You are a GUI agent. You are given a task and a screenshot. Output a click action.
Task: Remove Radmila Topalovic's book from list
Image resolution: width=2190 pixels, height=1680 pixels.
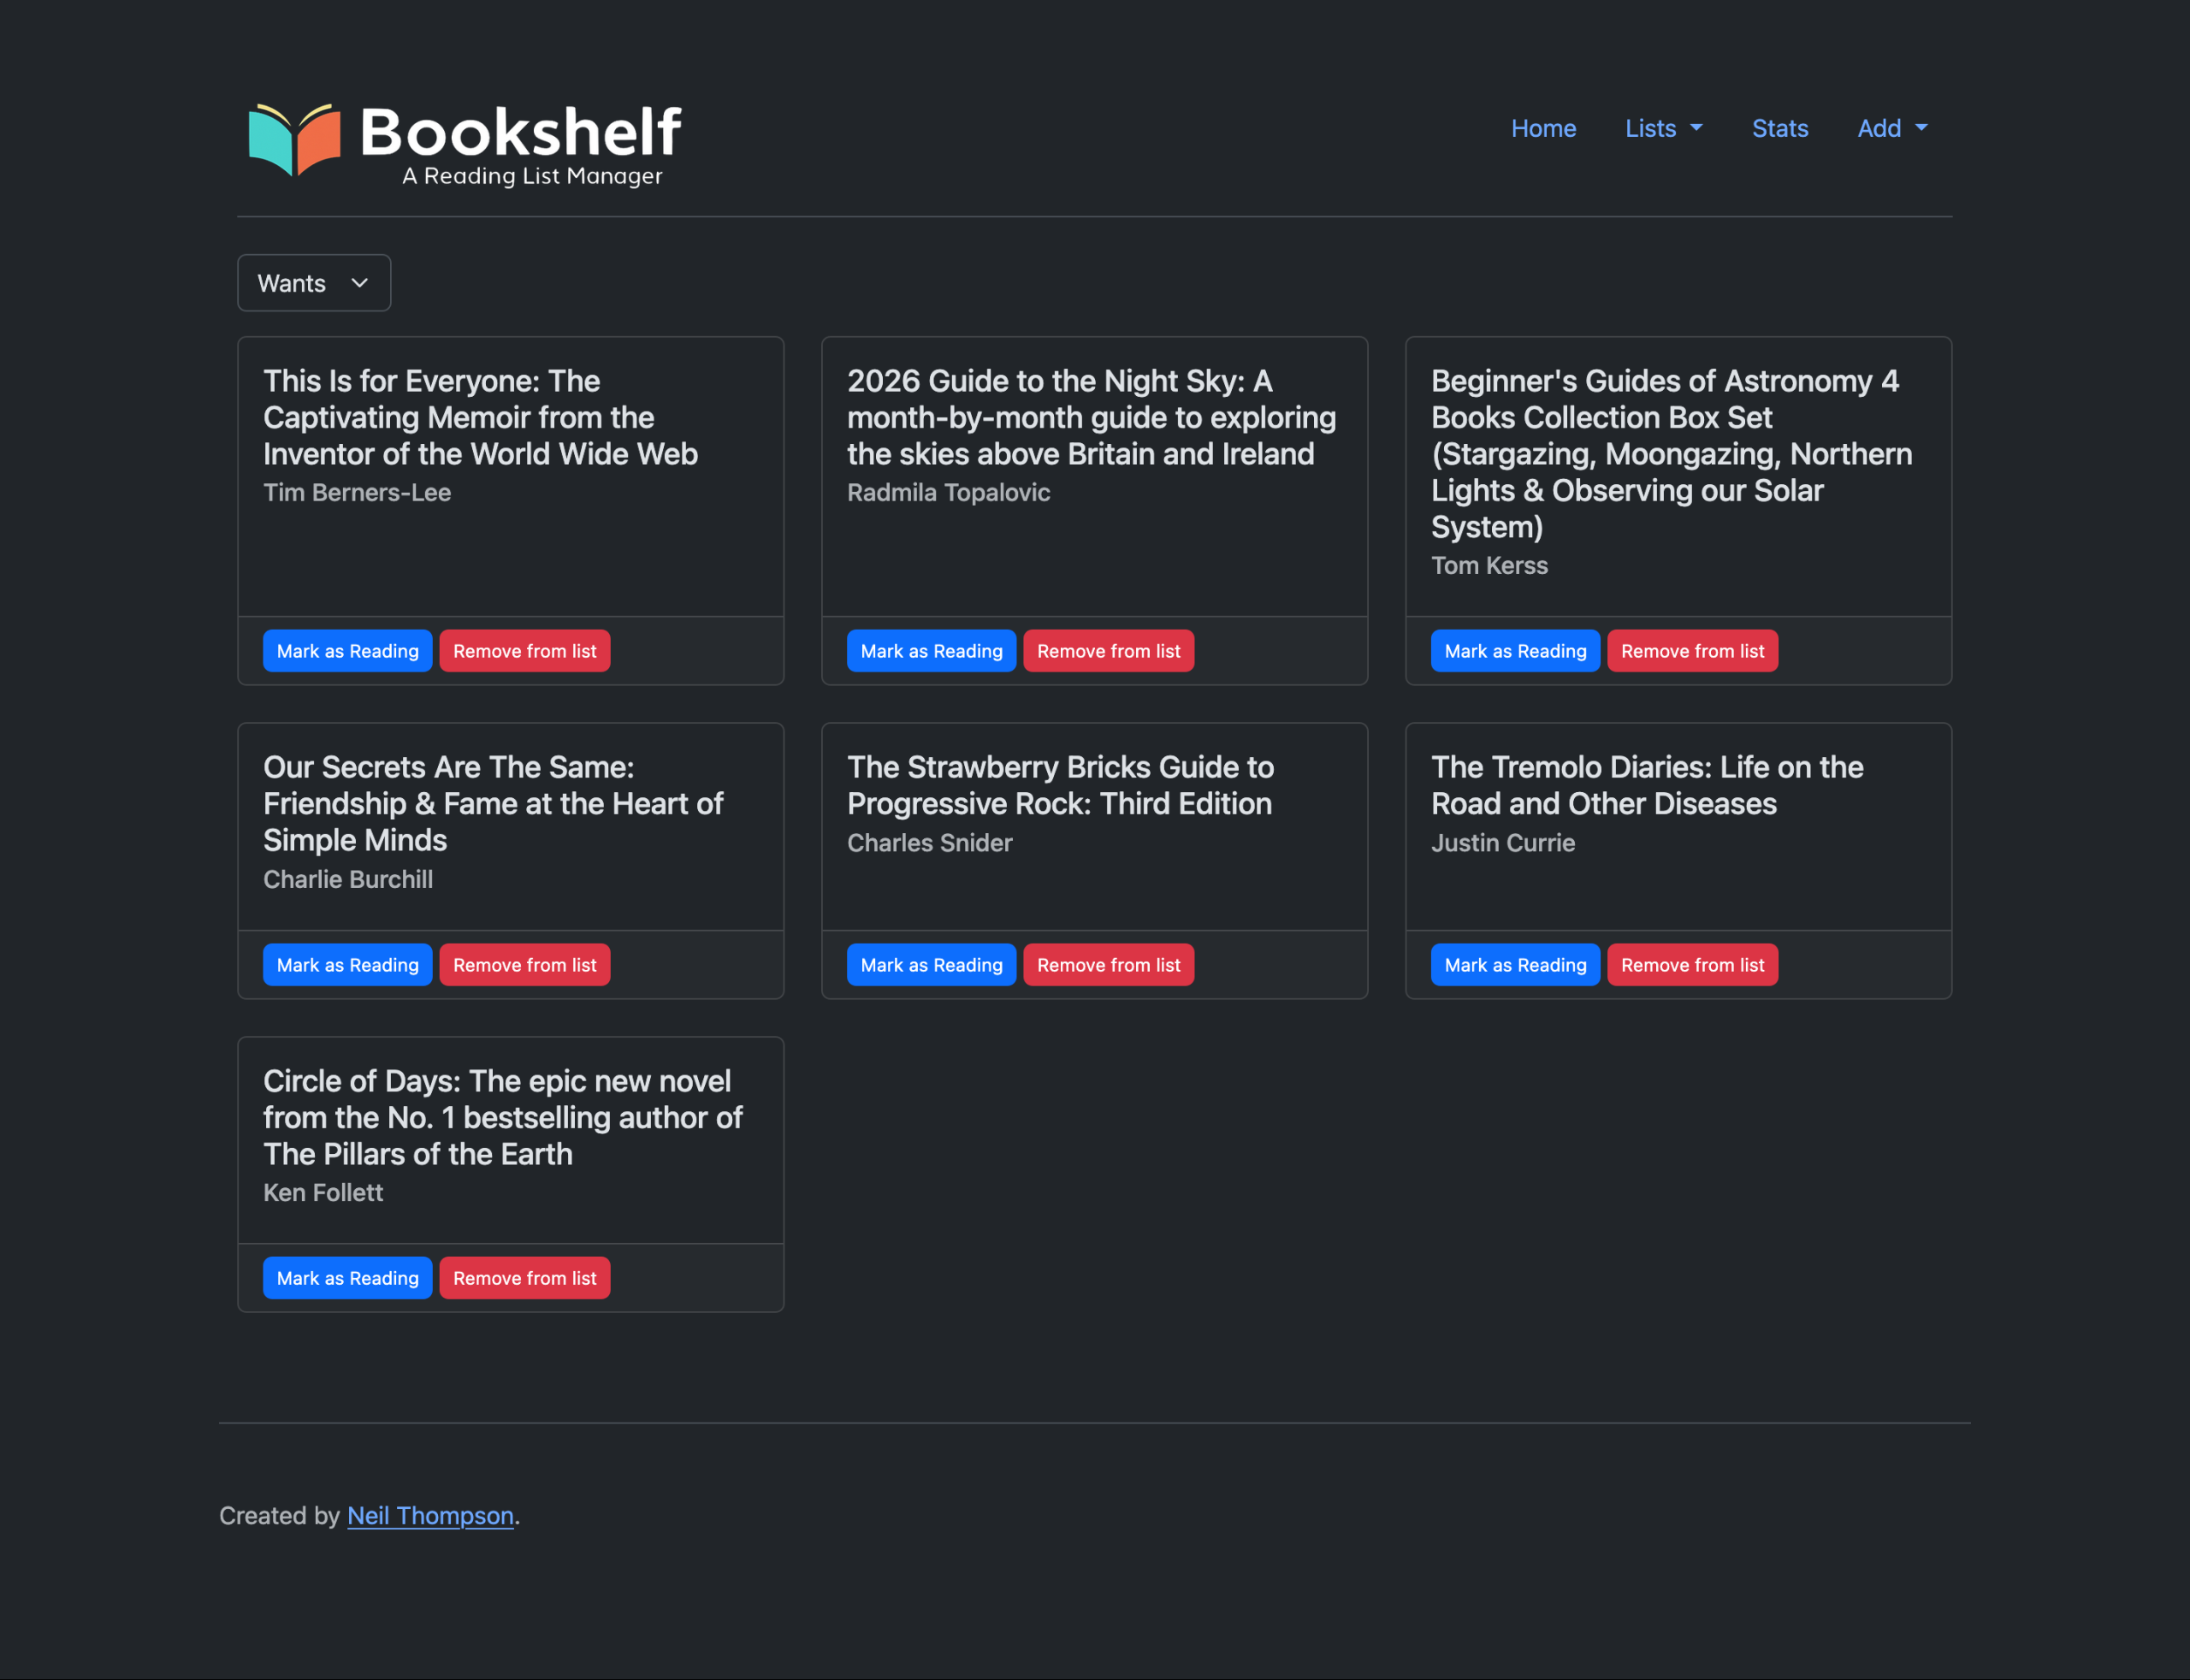pyautogui.click(x=1108, y=651)
